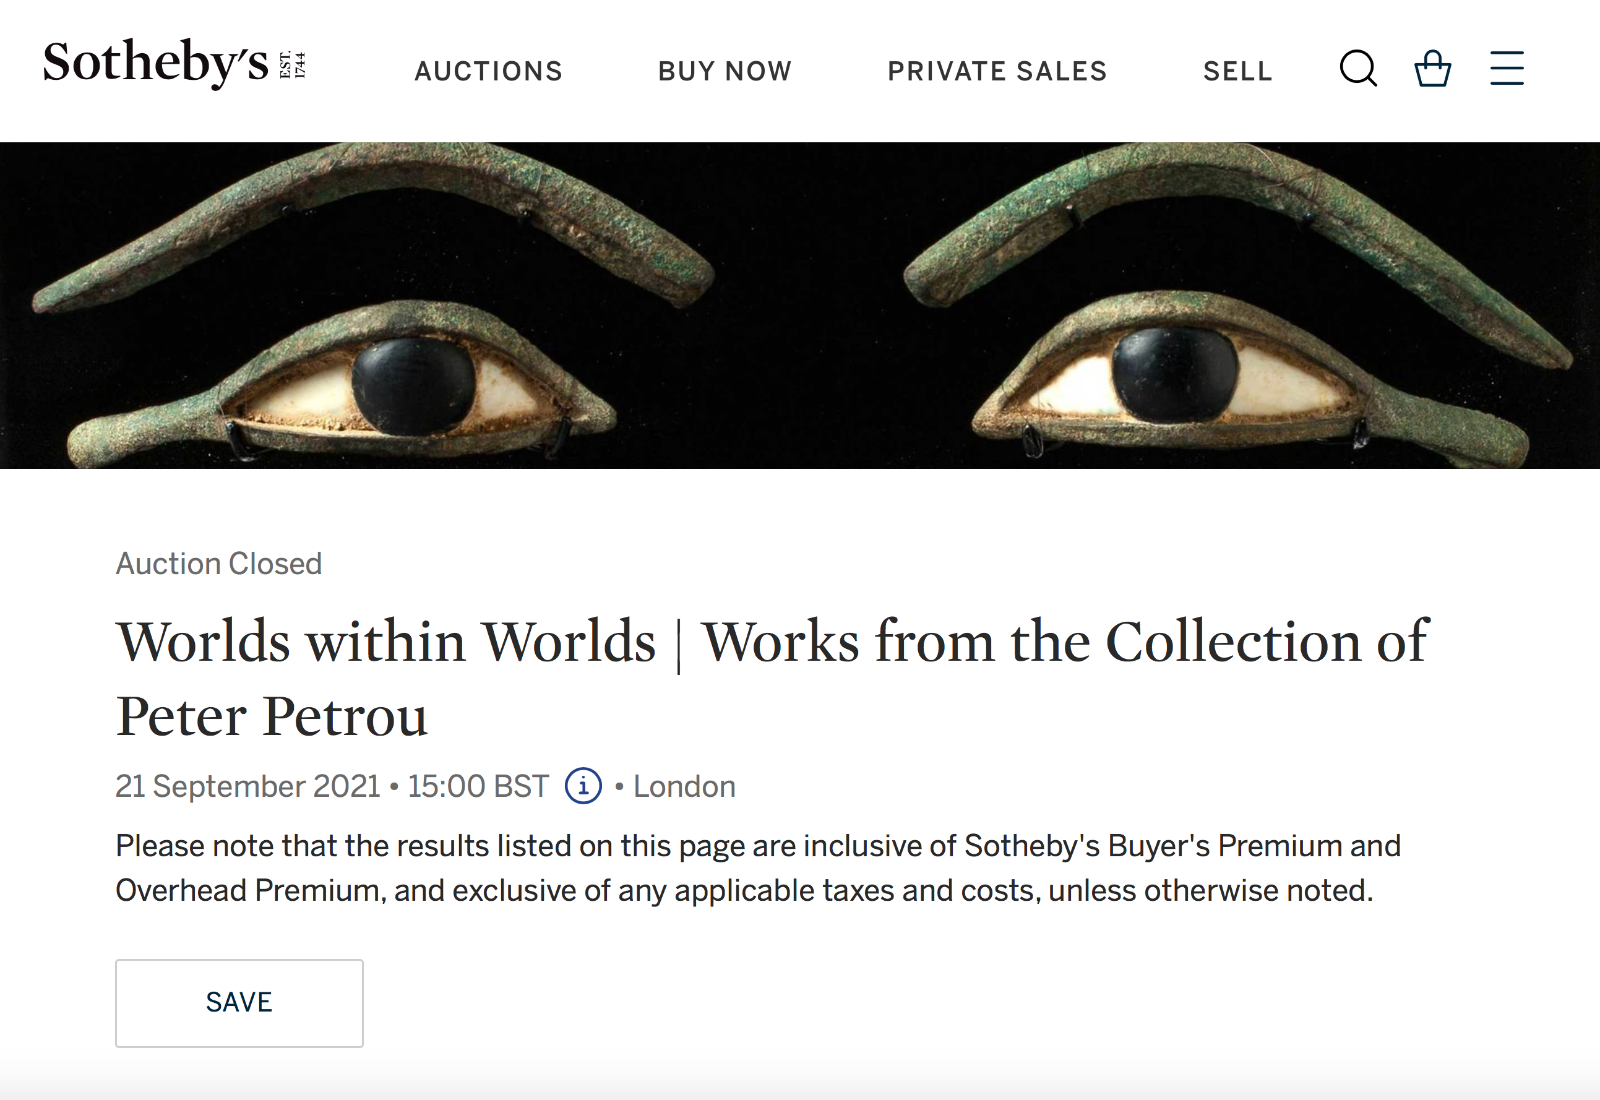
Task: Click the hero banner image of Egyptian eyes
Action: 800,300
